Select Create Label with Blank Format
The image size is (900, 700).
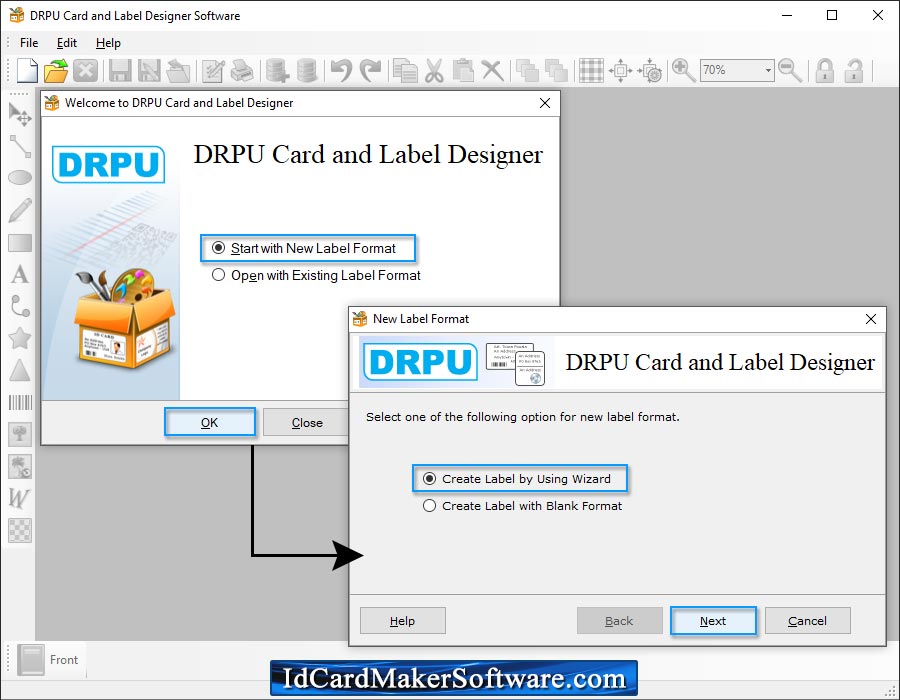click(523, 506)
